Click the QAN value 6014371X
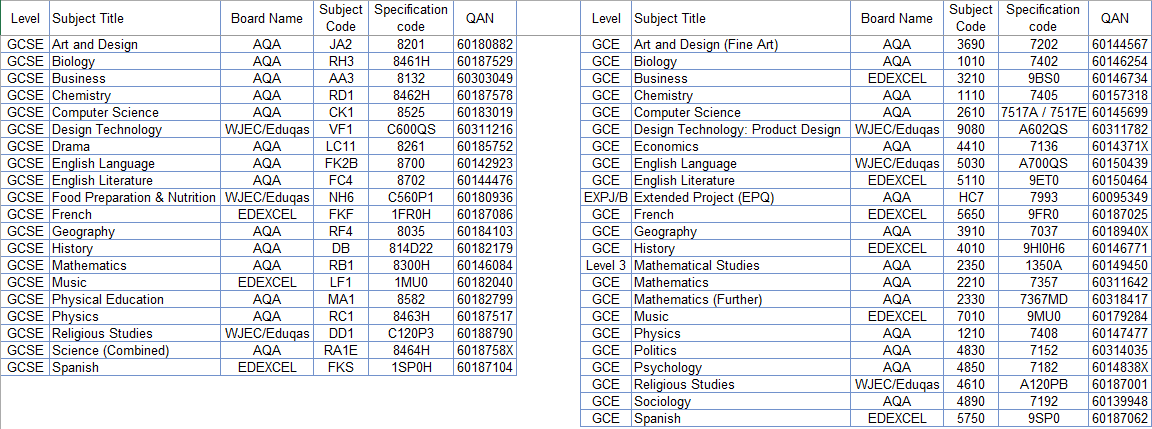This screenshot has height=429, width=1152. pyautogui.click(x=1120, y=147)
